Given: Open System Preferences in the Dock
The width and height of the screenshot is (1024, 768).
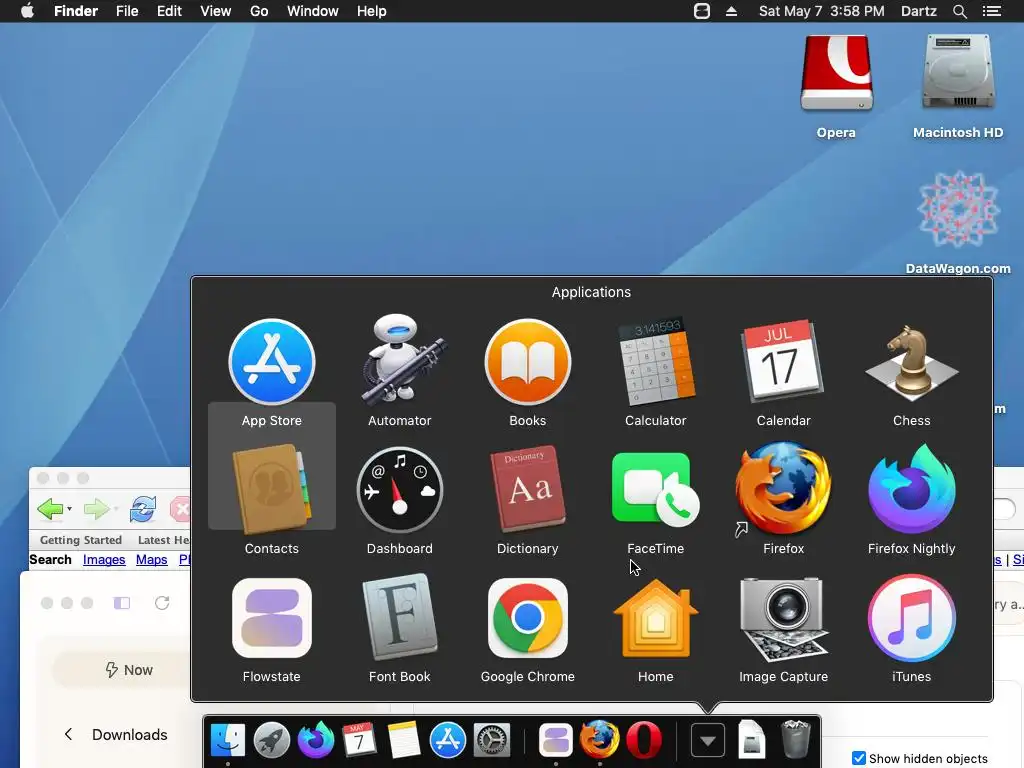Looking at the screenshot, I should coord(491,740).
